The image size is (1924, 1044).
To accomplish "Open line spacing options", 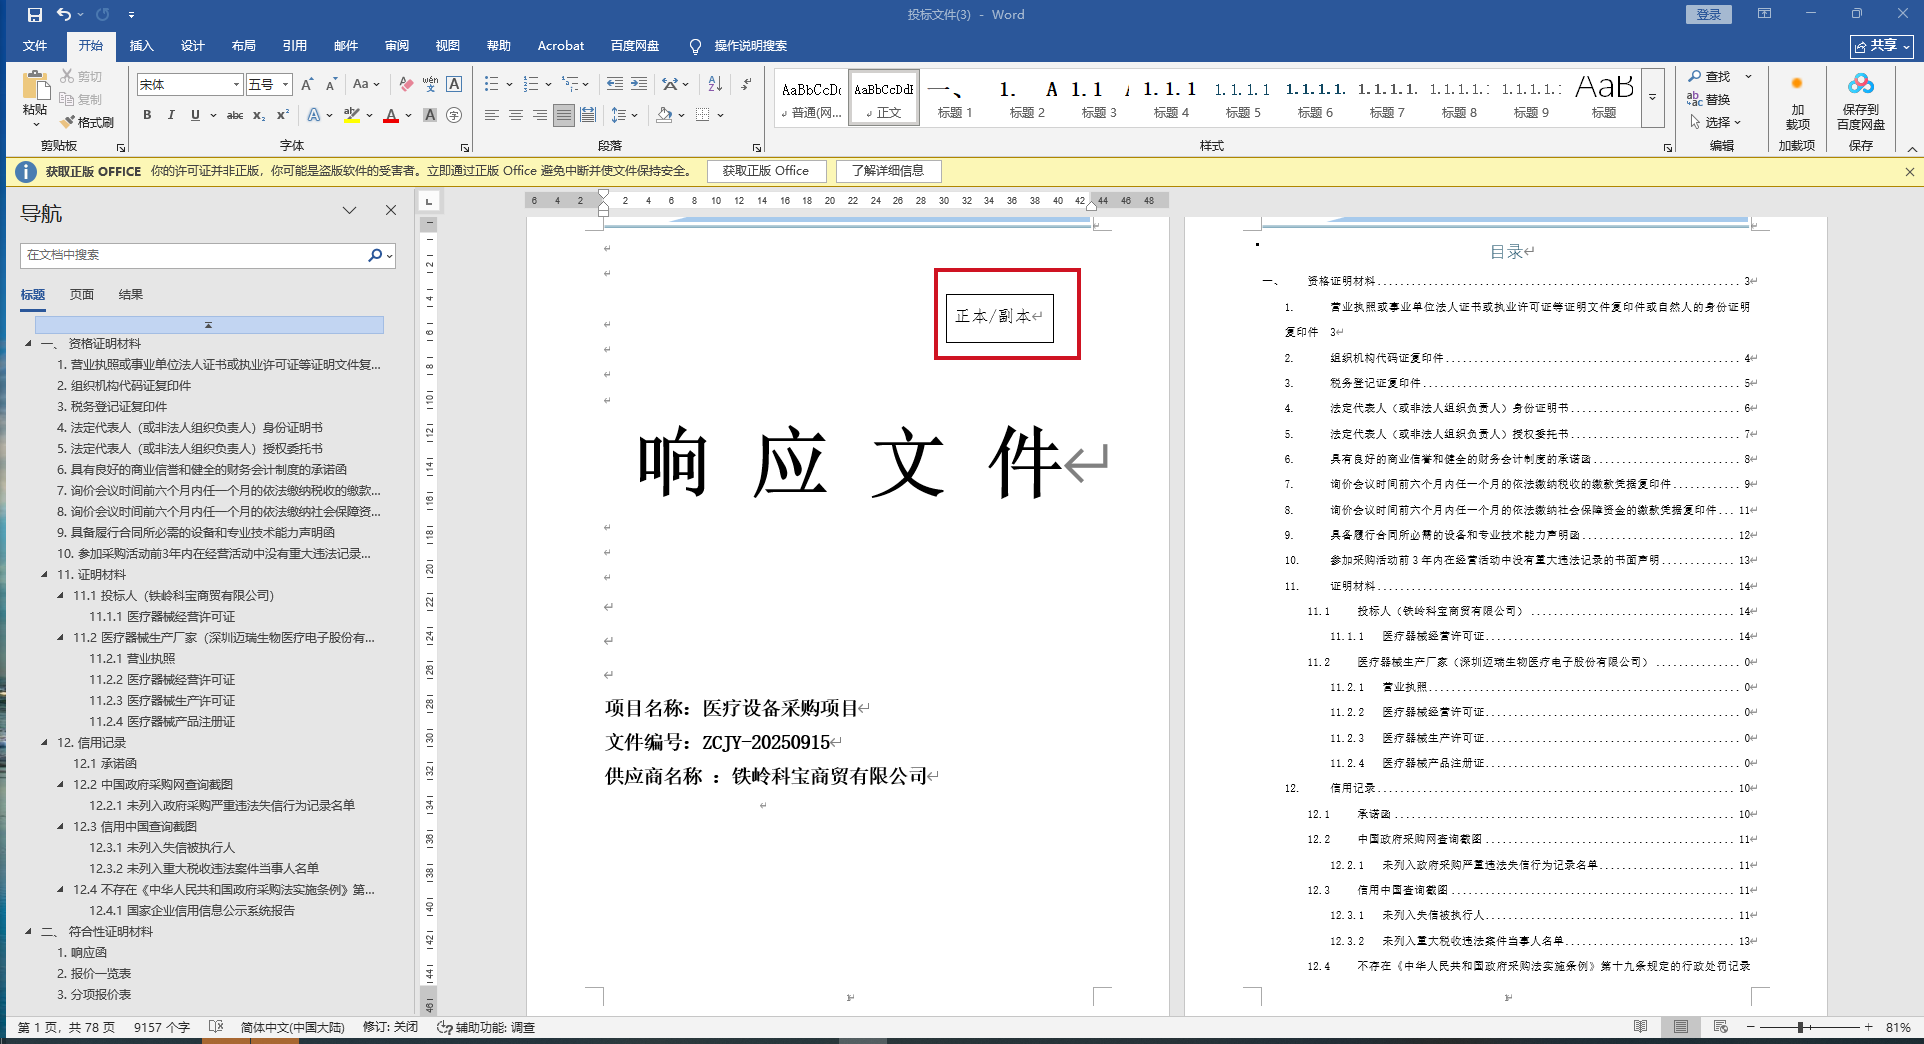I will [623, 115].
